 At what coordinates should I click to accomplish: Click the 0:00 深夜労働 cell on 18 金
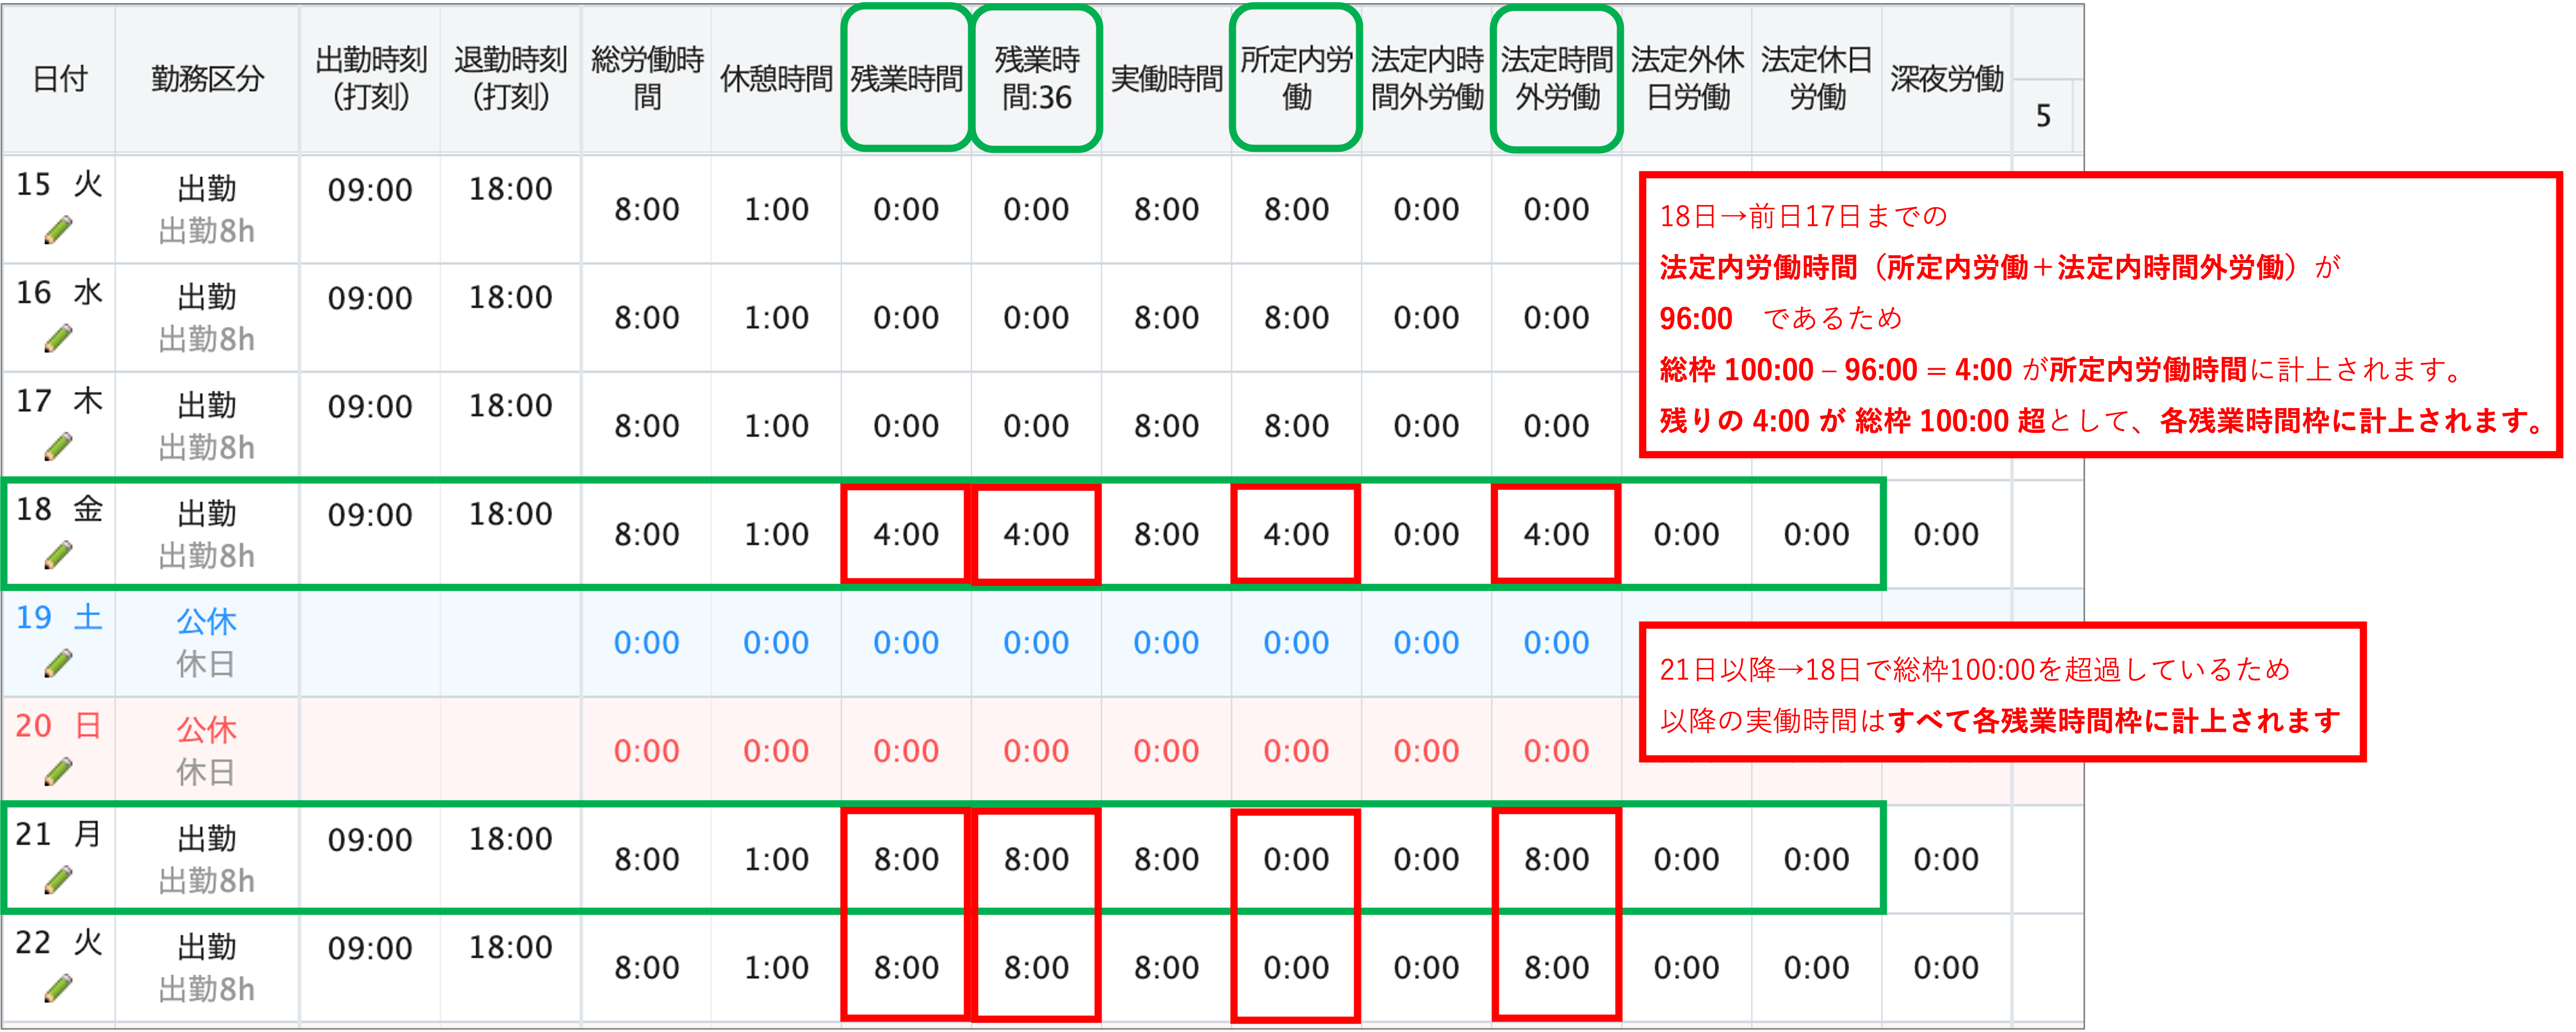(1947, 534)
